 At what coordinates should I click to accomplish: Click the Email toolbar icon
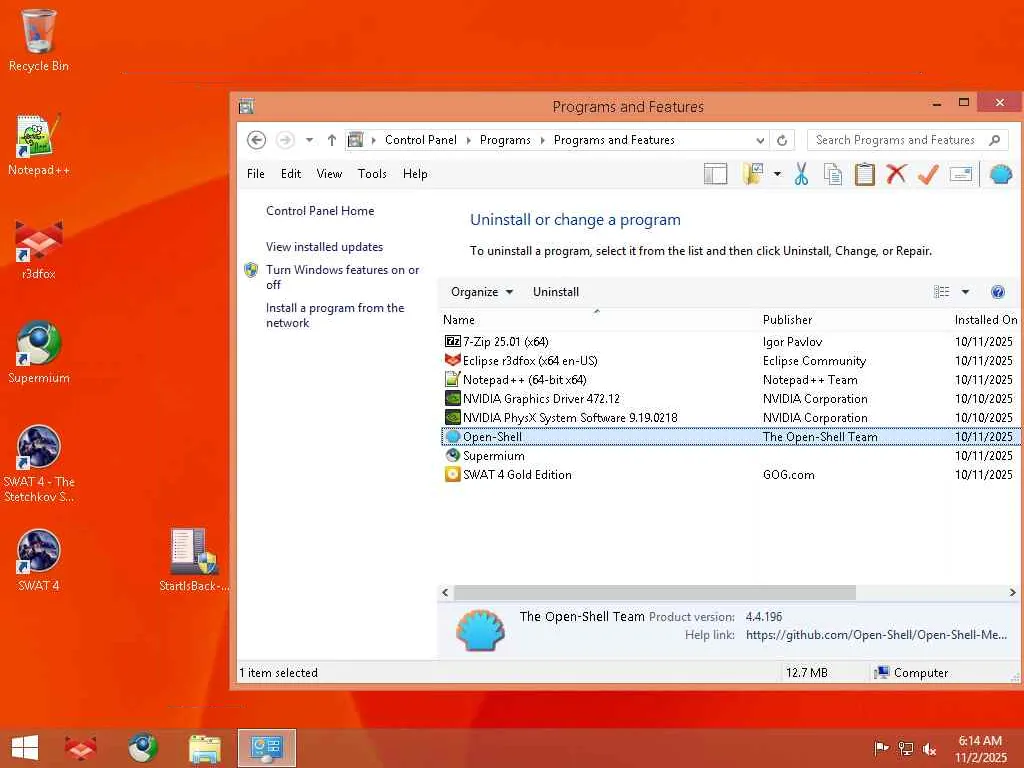(961, 174)
